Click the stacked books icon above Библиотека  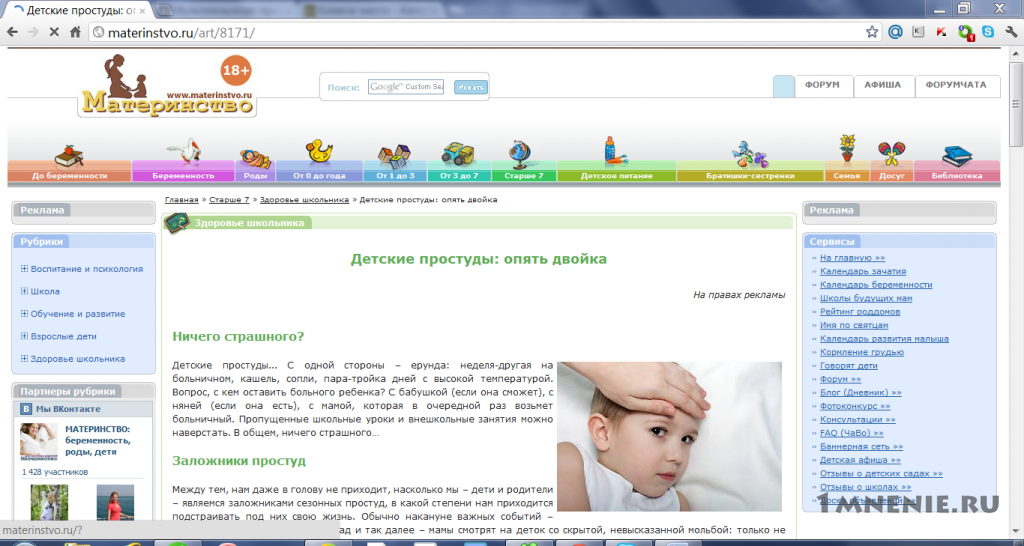point(957,157)
